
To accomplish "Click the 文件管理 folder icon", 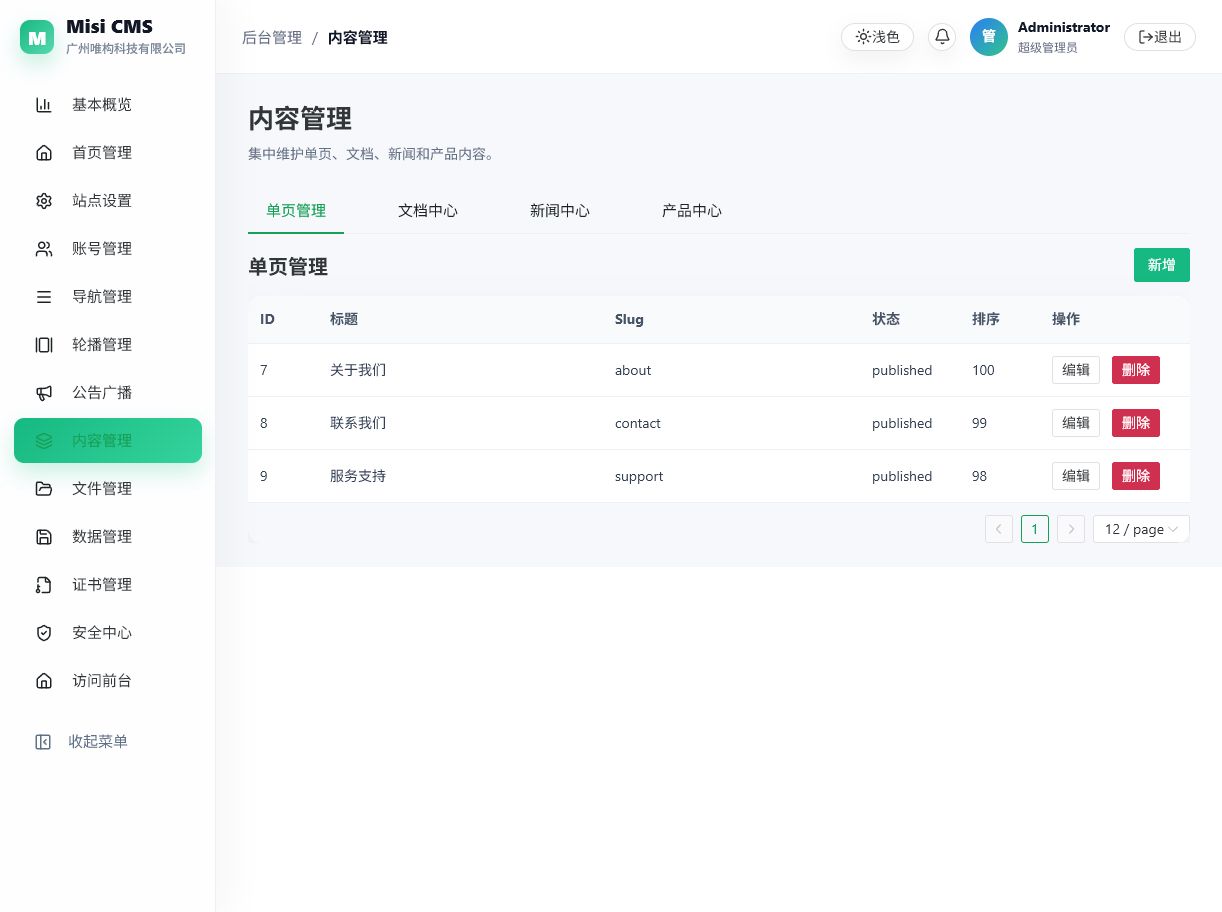I will pos(44,489).
